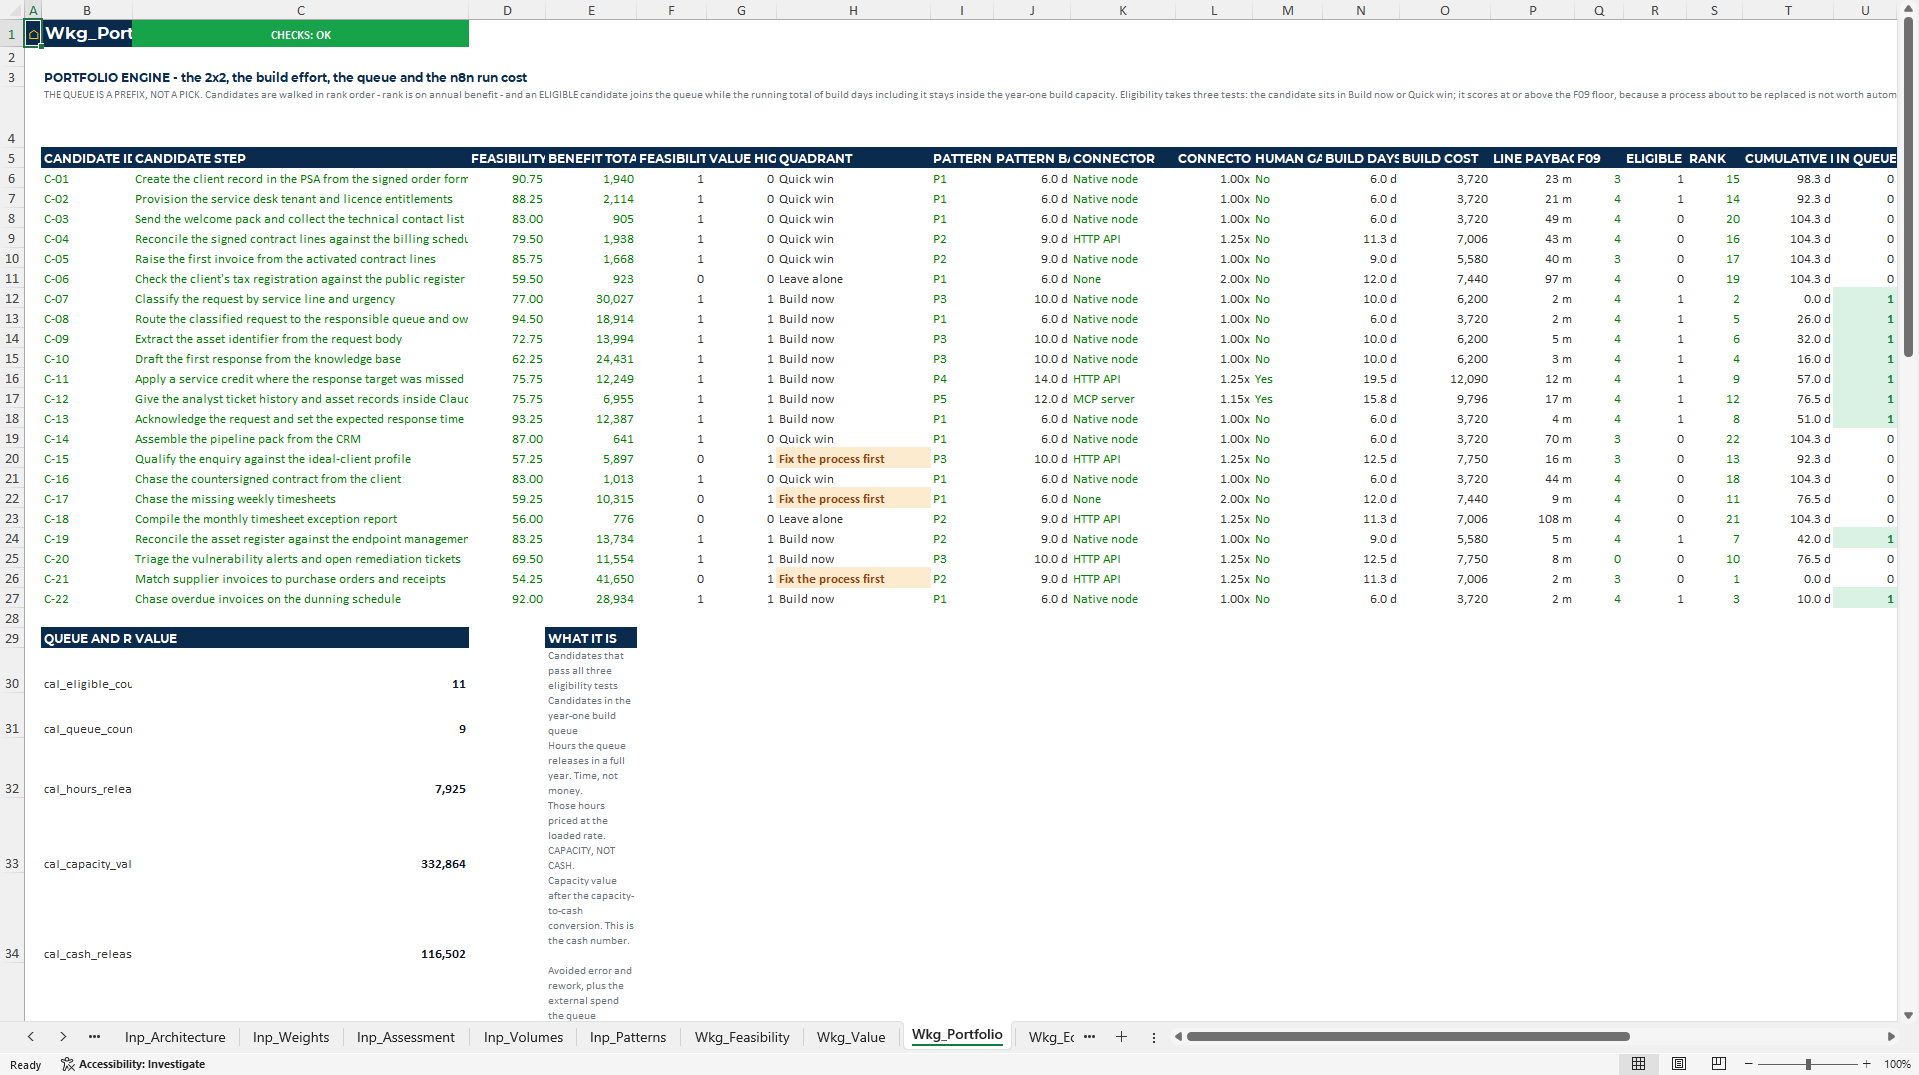
Task: Go to the previous sheet with the left arrow
Action: click(31, 1037)
